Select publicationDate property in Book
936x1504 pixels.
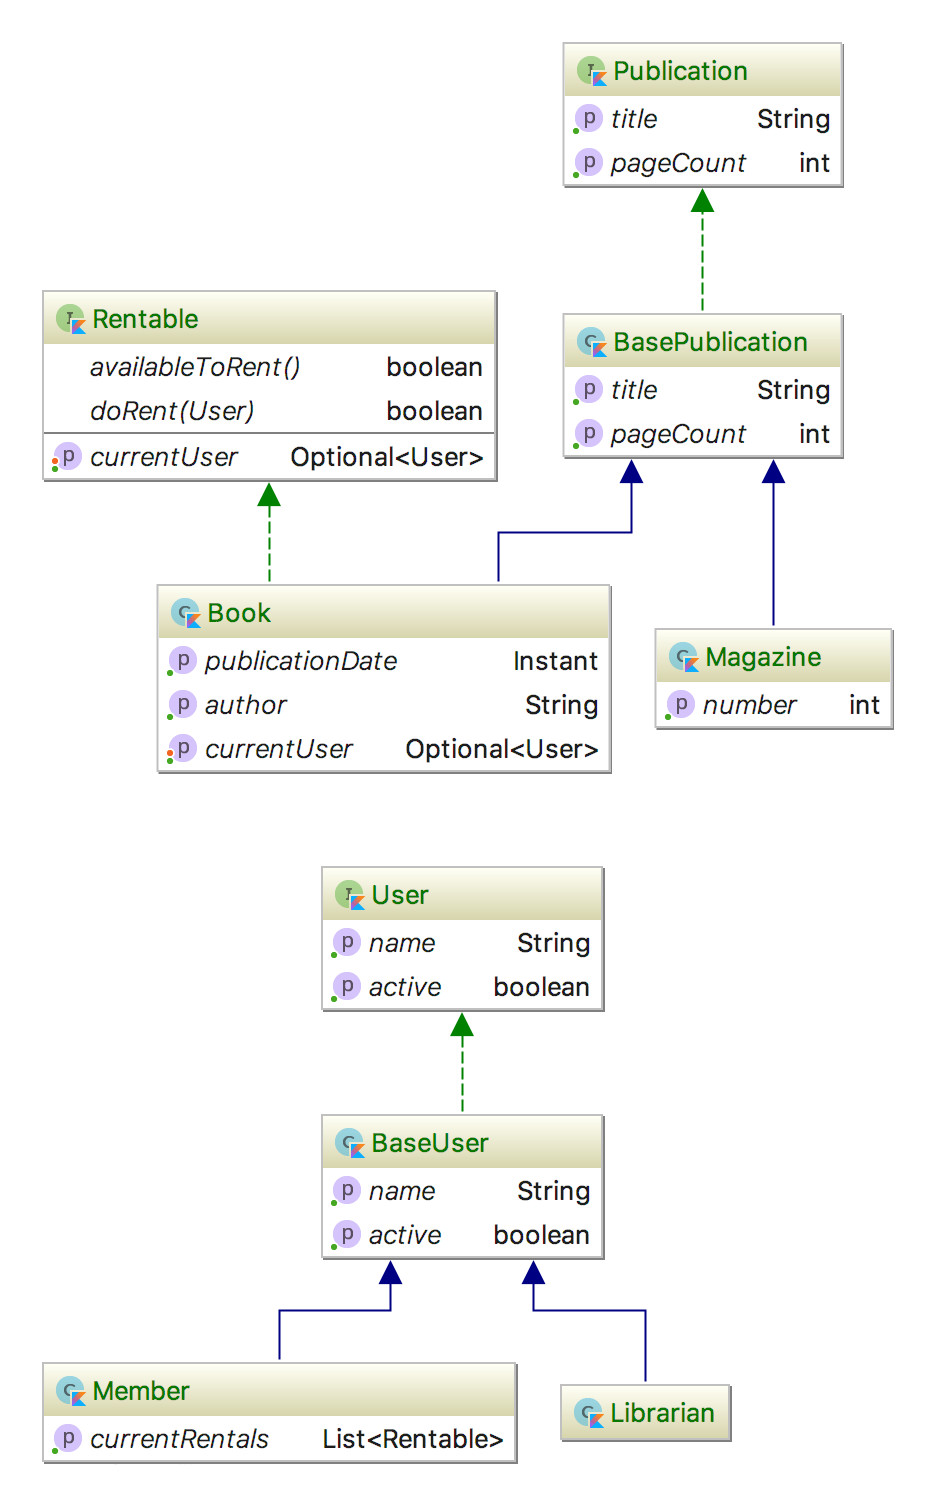pyautogui.click(x=384, y=661)
